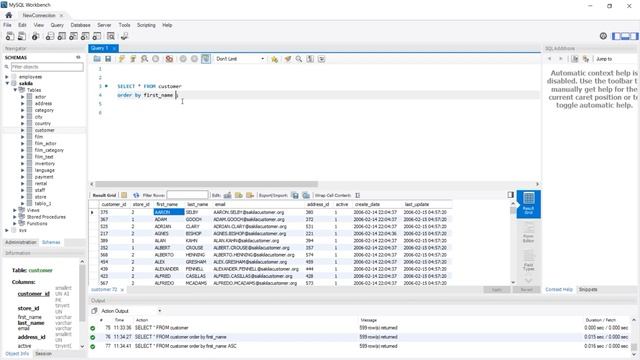This screenshot has height=360, width=640.
Task: Refresh the result grid data
Action: 136,195
